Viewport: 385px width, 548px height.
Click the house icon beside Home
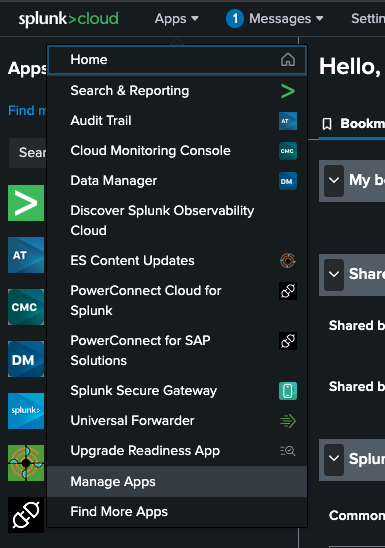(x=288, y=60)
